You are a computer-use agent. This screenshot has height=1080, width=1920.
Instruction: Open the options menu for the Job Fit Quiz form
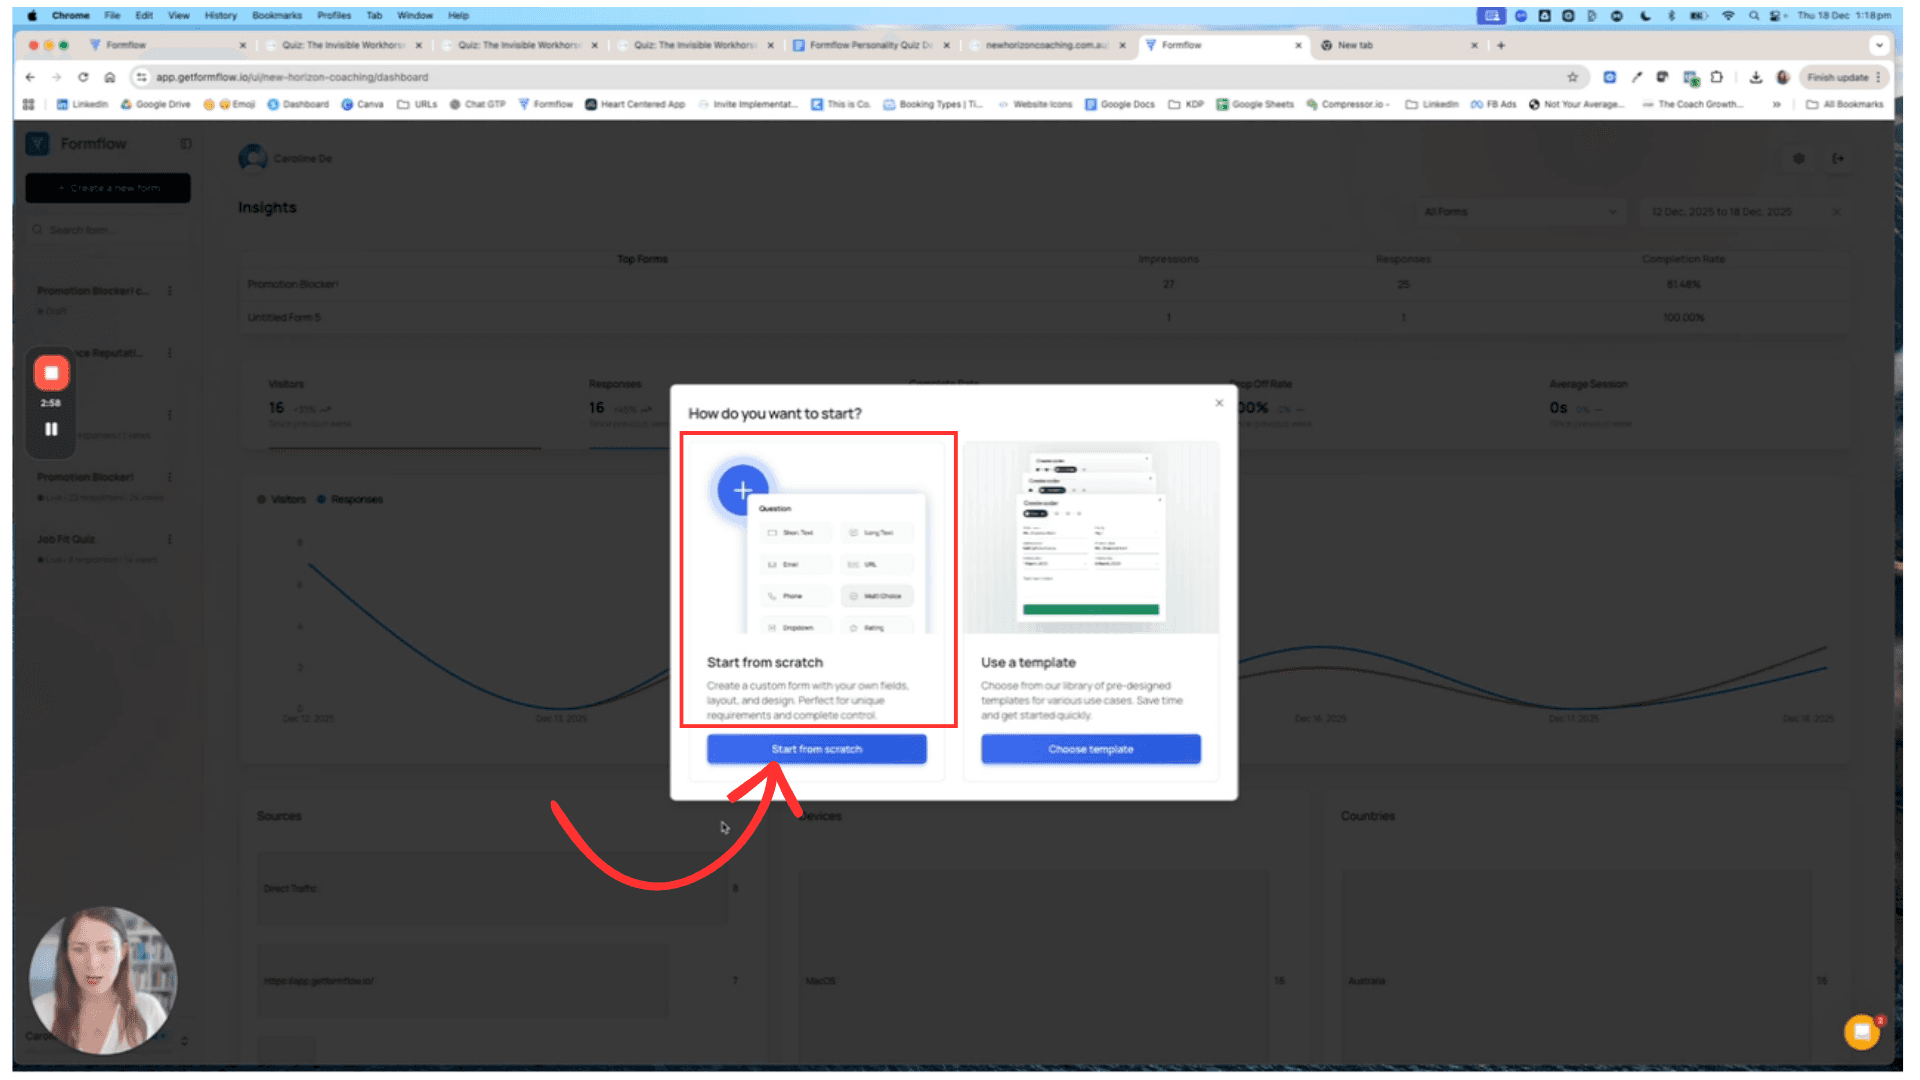[170, 539]
